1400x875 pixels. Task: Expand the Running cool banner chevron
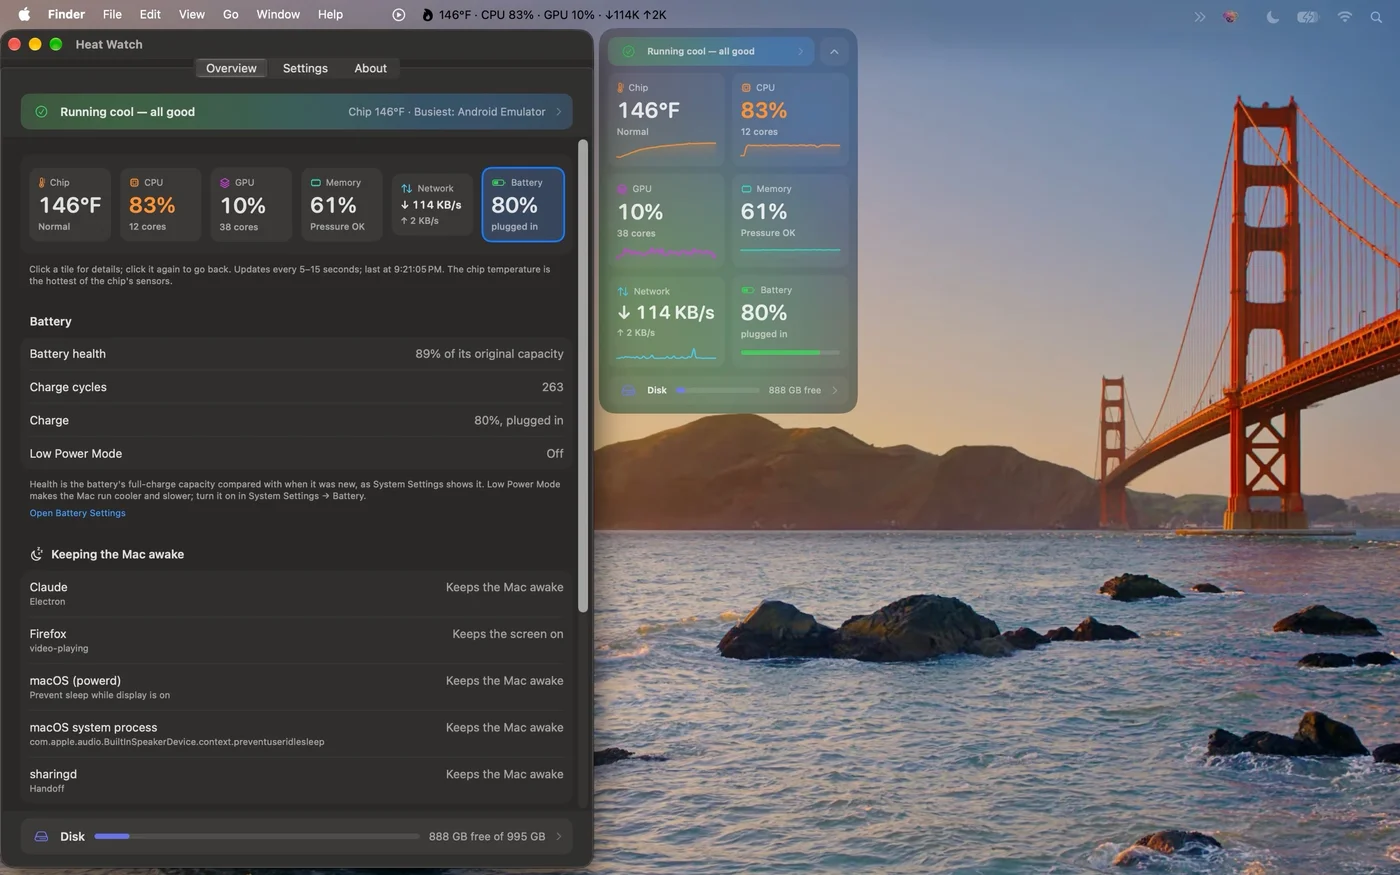point(558,112)
